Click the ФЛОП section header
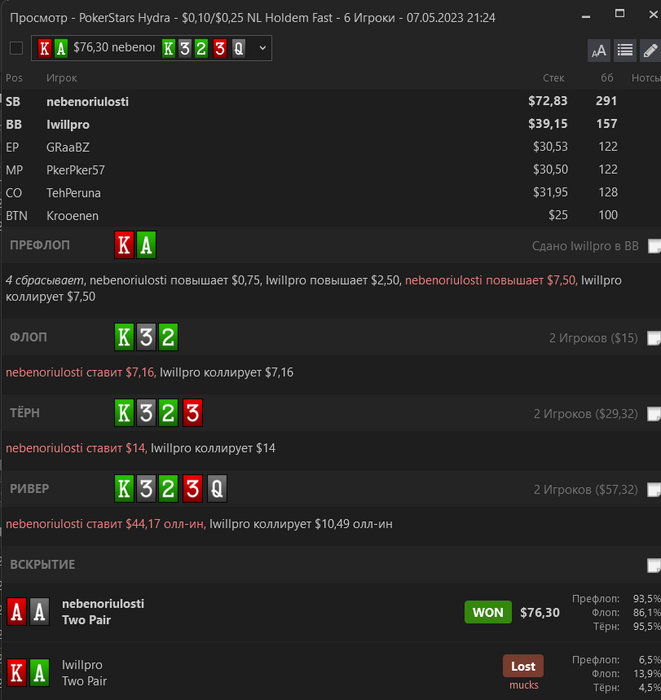The image size is (661, 700). pos(28,337)
